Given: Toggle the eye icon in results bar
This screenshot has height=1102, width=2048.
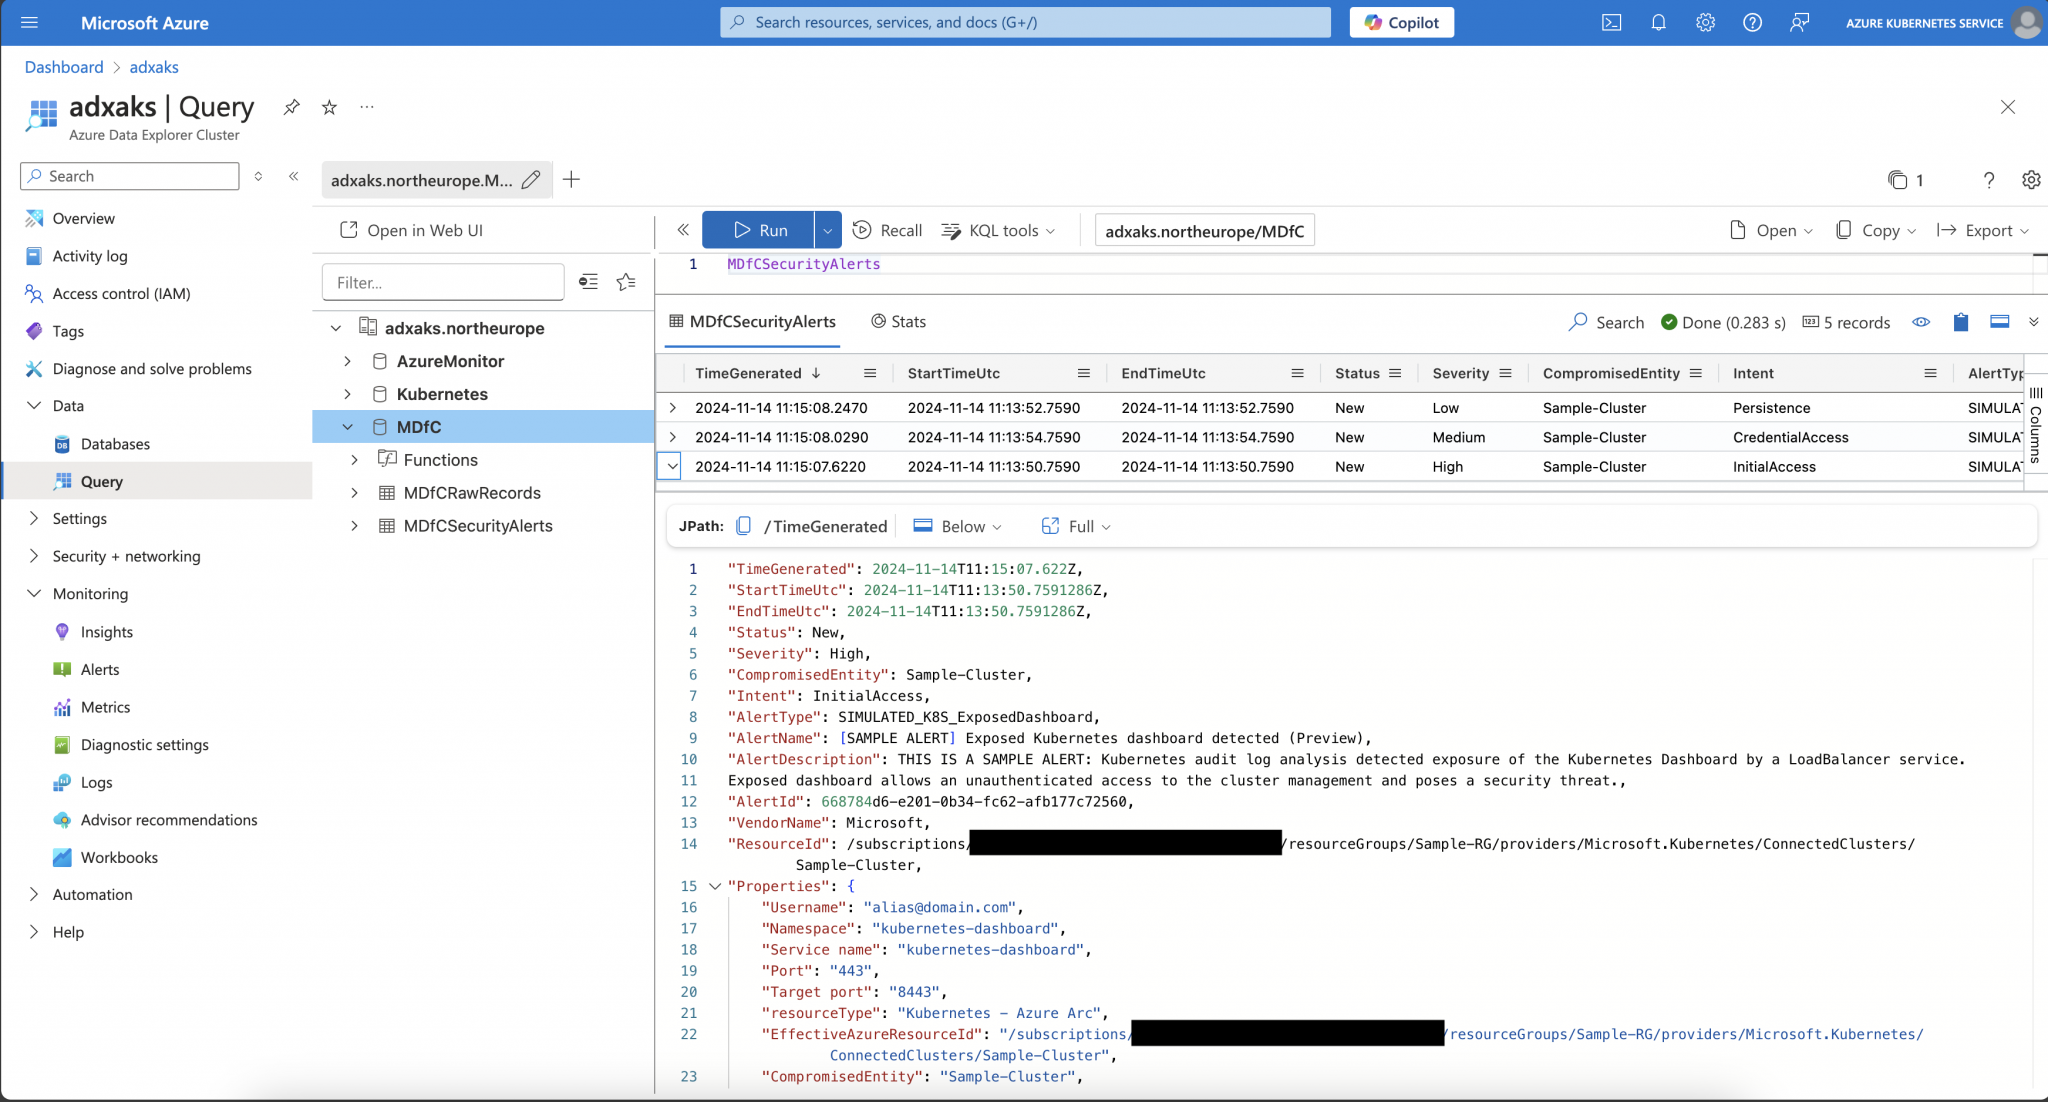Looking at the screenshot, I should pyautogui.click(x=1921, y=322).
